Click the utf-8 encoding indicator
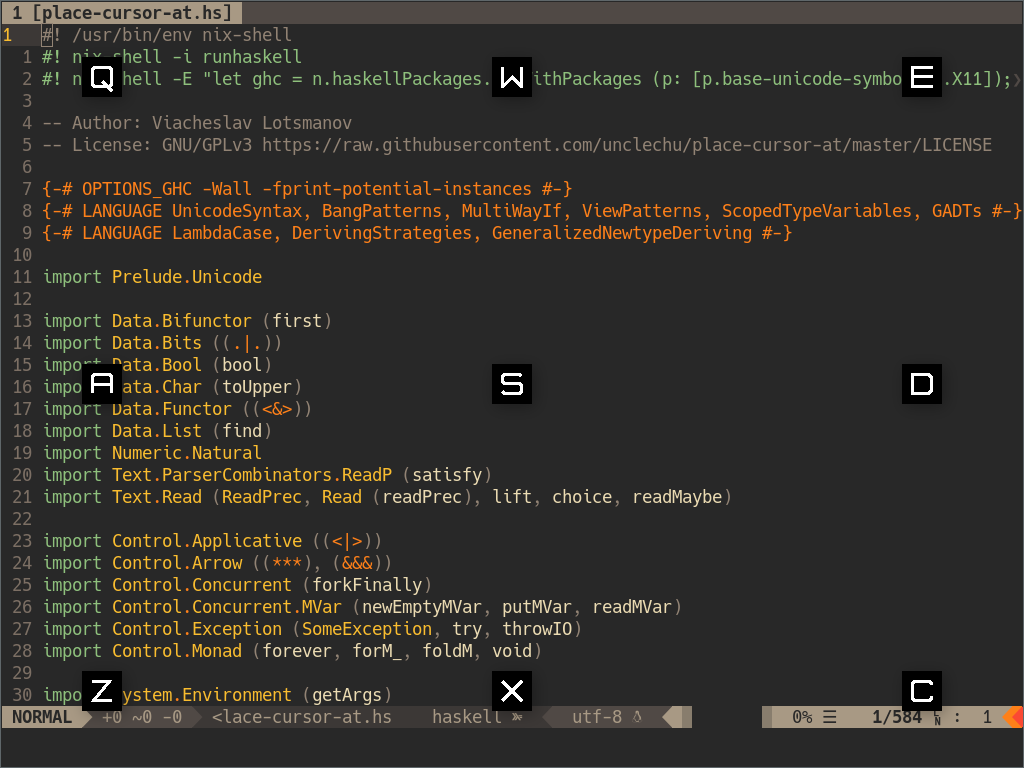This screenshot has height=768, width=1024. coord(597,717)
